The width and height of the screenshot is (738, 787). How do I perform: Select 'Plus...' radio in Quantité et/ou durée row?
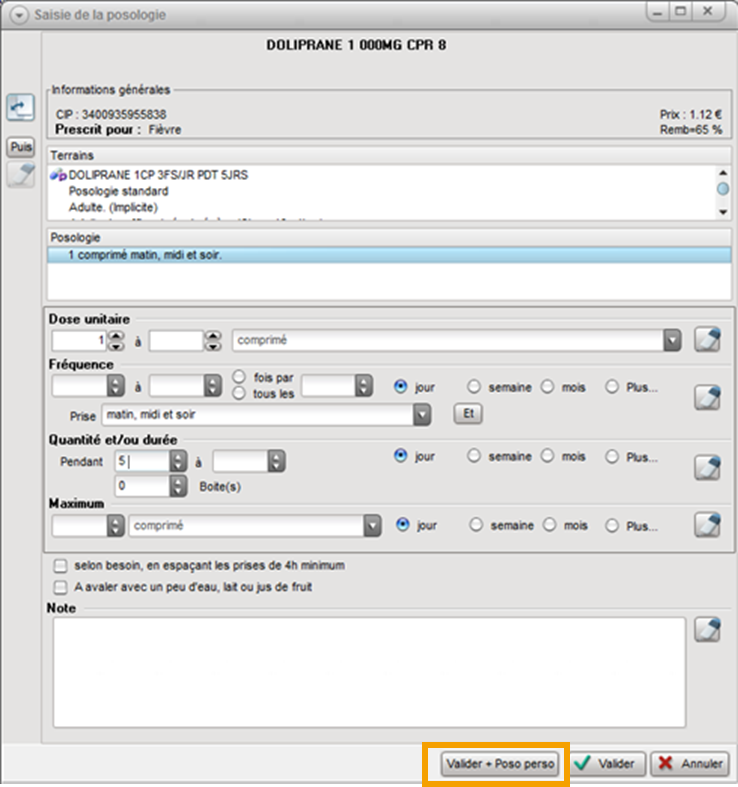tap(612, 456)
